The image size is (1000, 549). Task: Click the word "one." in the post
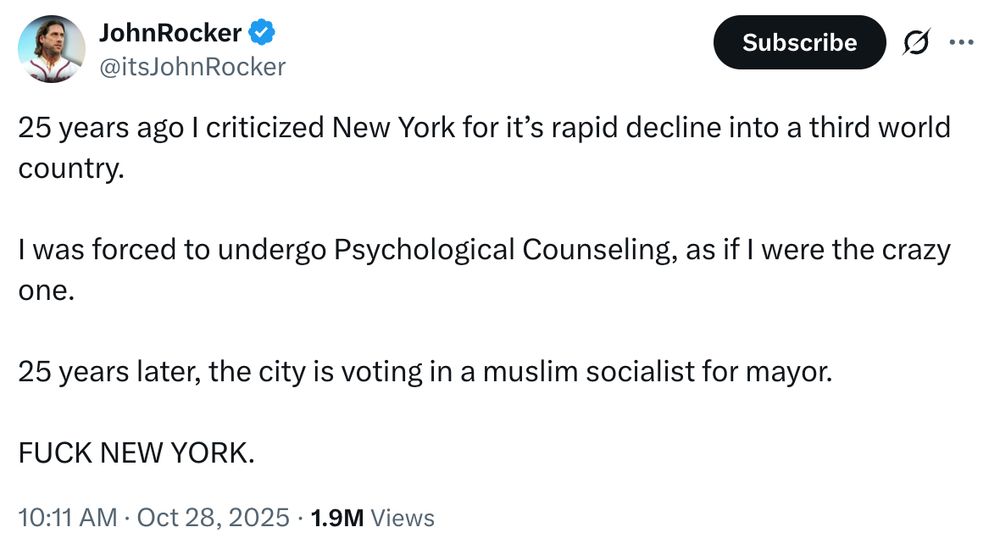pyautogui.click(x=47, y=289)
